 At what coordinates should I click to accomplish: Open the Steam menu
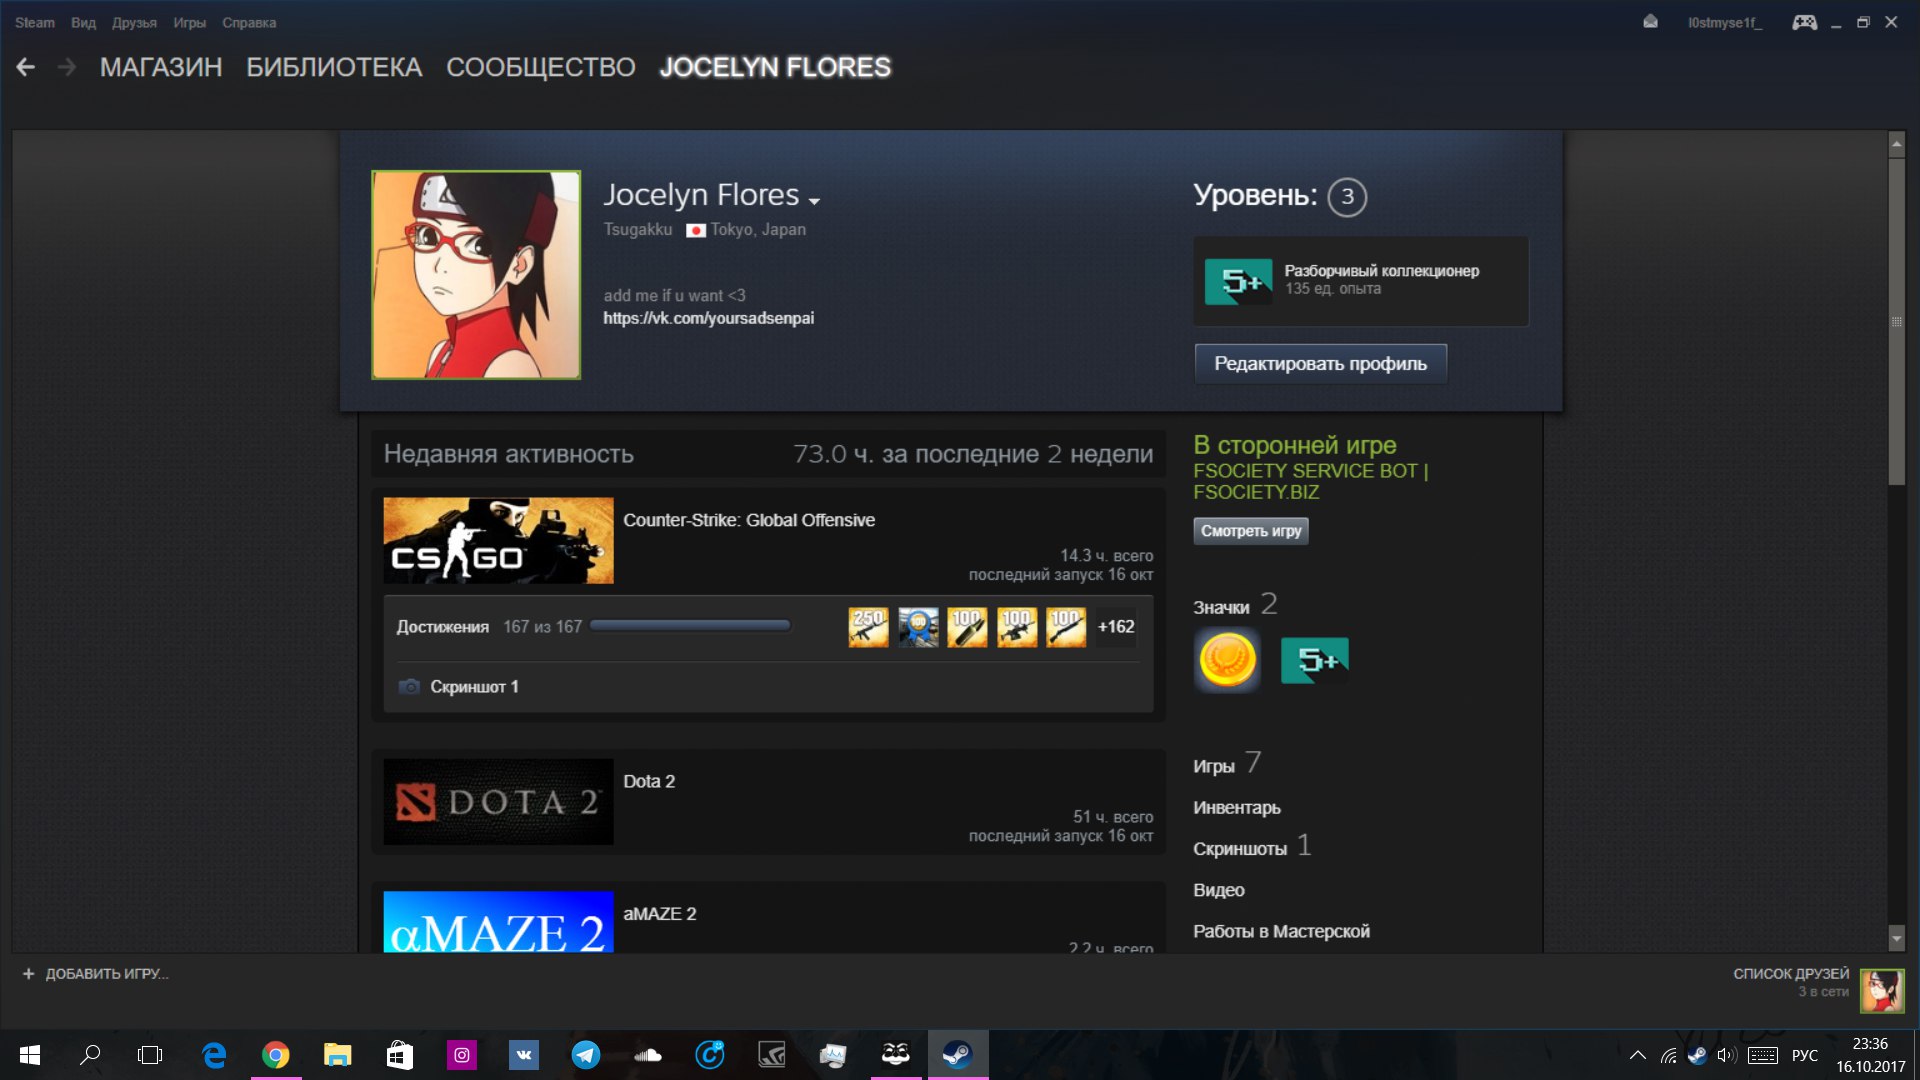point(35,22)
